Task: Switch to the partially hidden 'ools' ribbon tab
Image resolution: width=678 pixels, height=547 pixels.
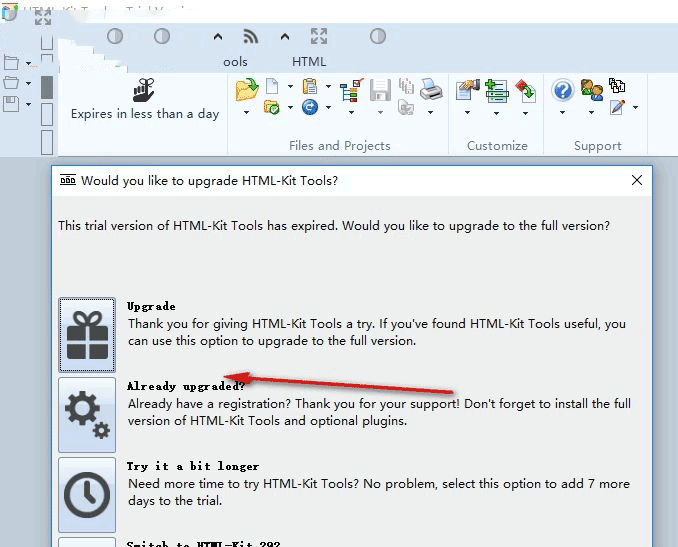Action: click(x=235, y=62)
